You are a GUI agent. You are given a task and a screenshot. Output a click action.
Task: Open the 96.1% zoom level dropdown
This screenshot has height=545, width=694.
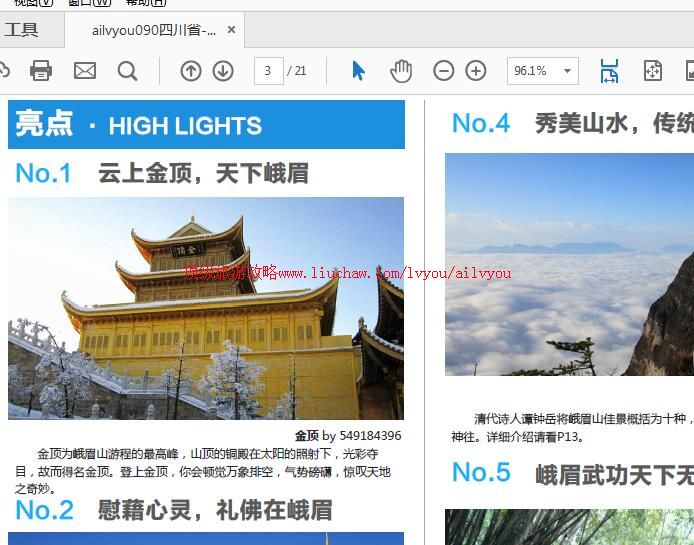point(568,71)
